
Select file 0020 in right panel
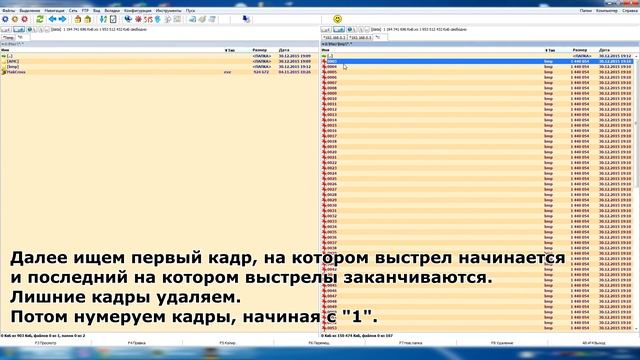click(x=478, y=152)
